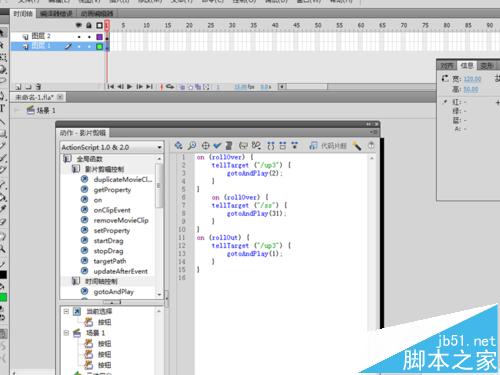The width and height of the screenshot is (500, 375).
Task: Open the 变形 panel tab
Action: [x=486, y=66]
